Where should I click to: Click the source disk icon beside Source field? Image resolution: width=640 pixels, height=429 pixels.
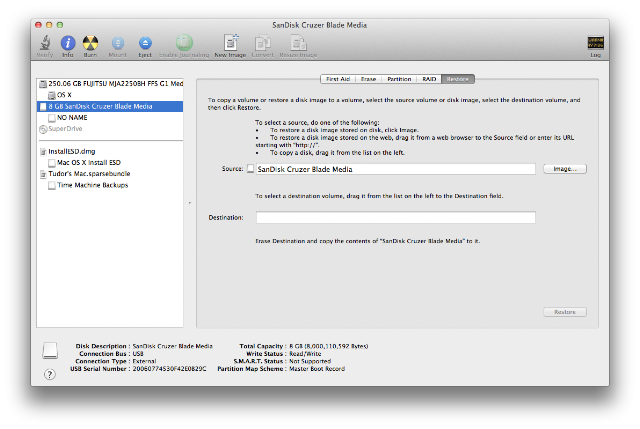click(251, 169)
